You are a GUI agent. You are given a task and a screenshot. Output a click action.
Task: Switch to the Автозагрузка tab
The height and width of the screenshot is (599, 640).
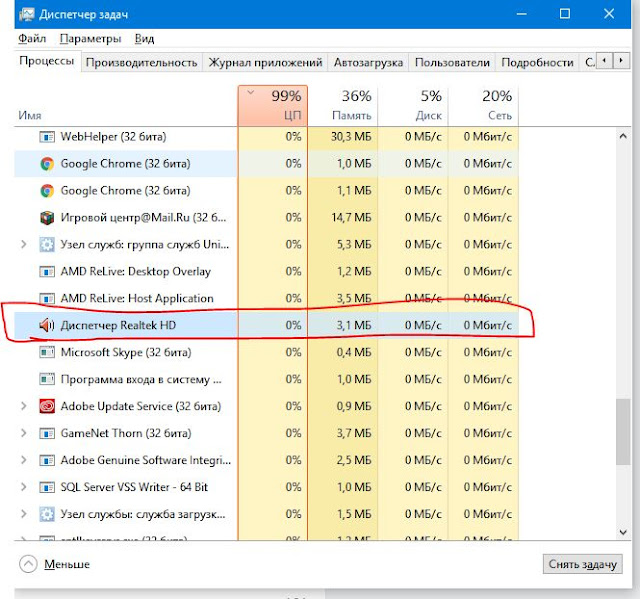pyautogui.click(x=368, y=62)
